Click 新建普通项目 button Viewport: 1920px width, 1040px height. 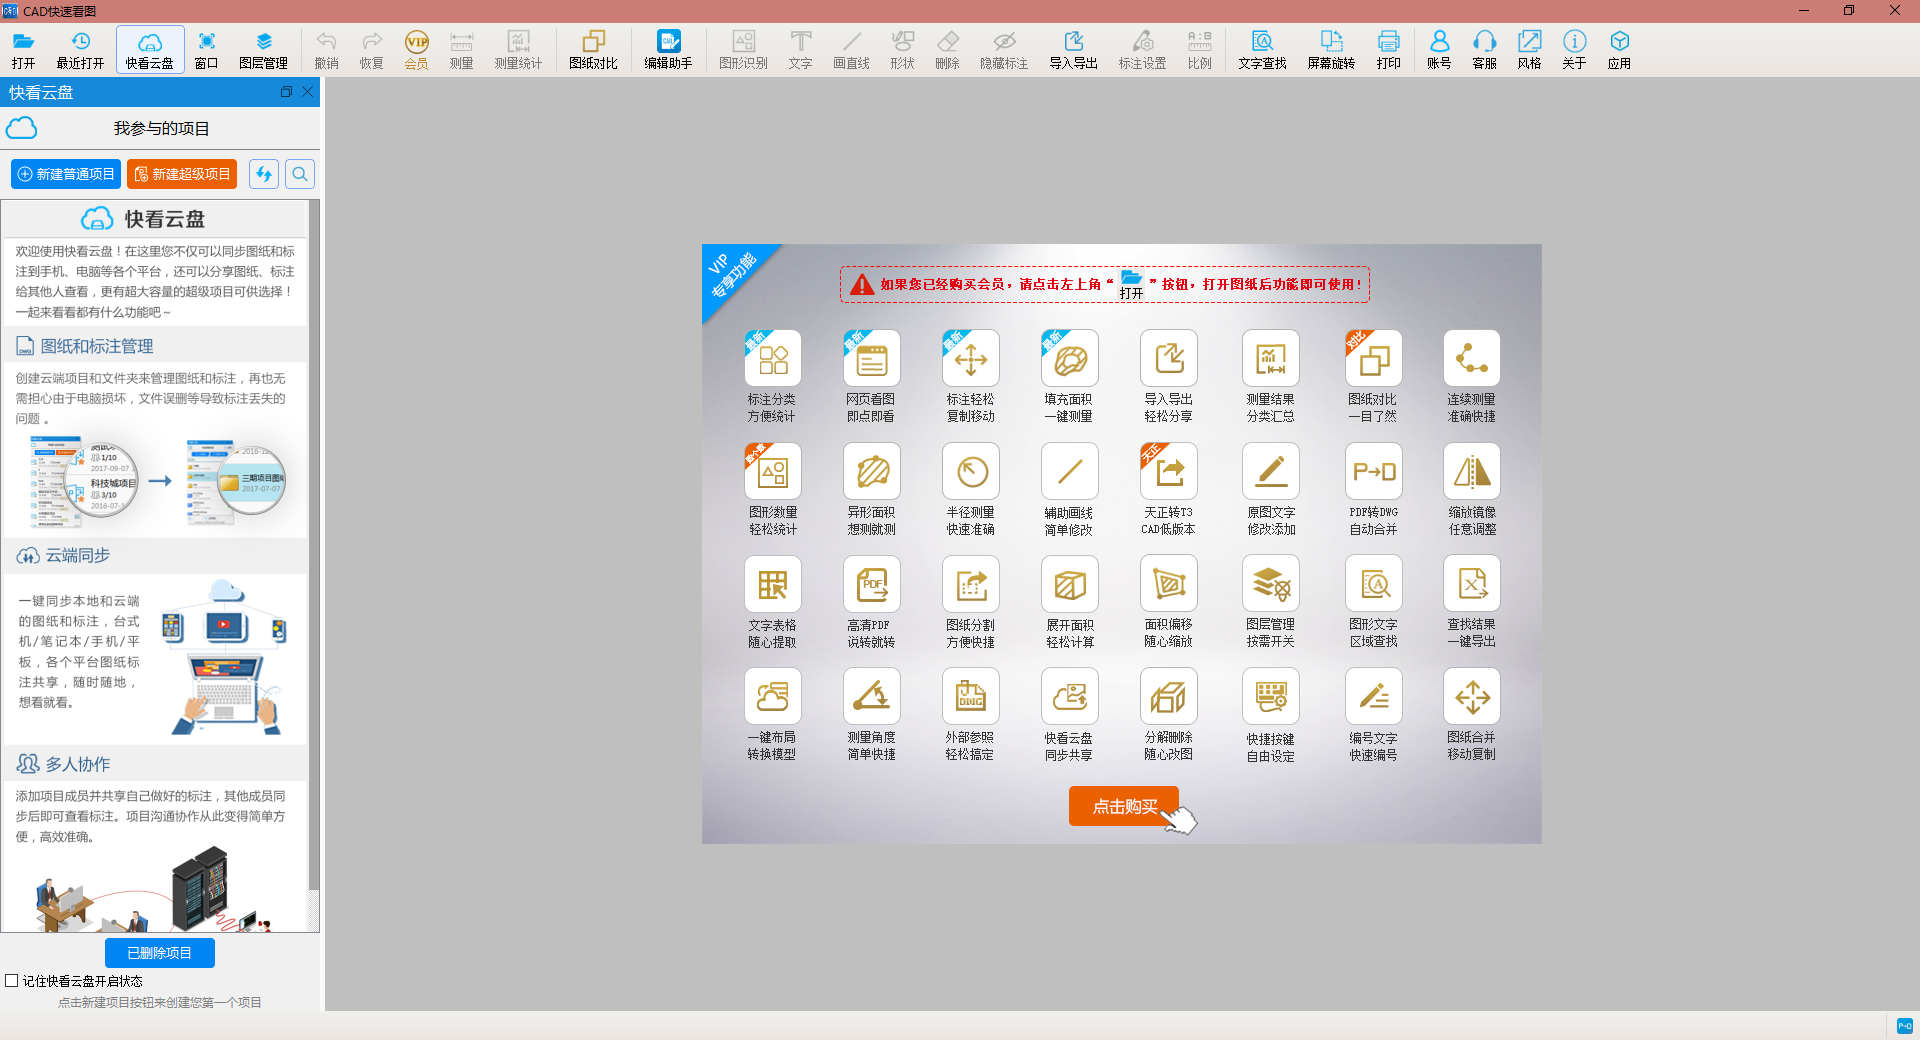[x=66, y=174]
